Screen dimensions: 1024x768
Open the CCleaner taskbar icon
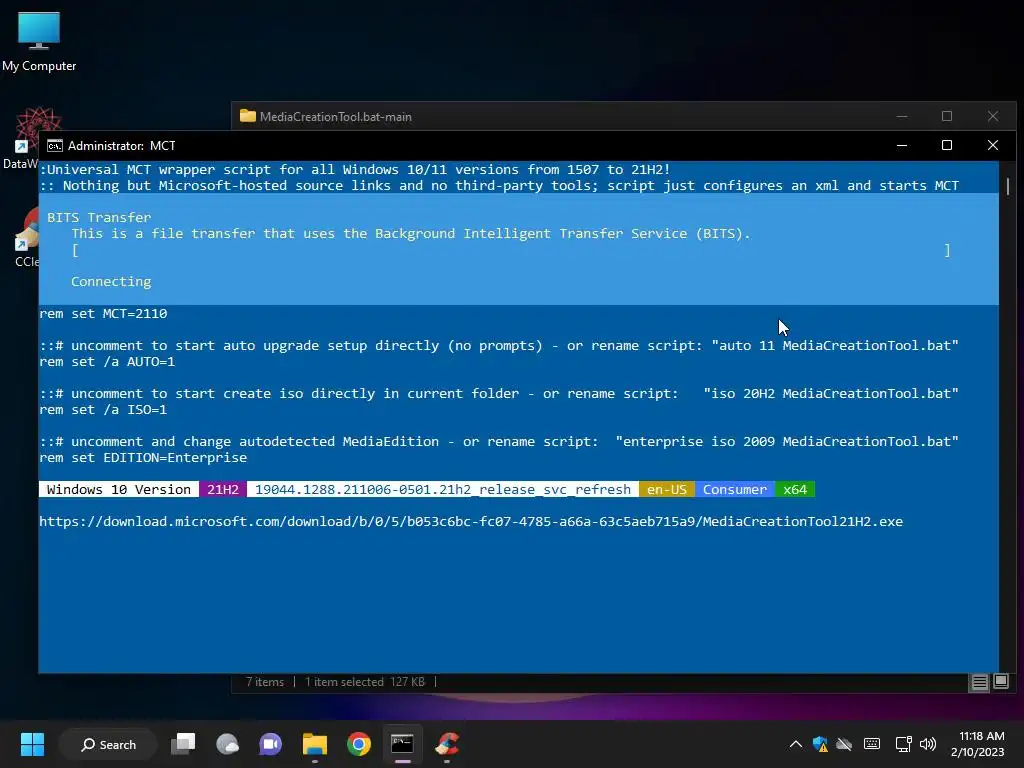click(447, 744)
